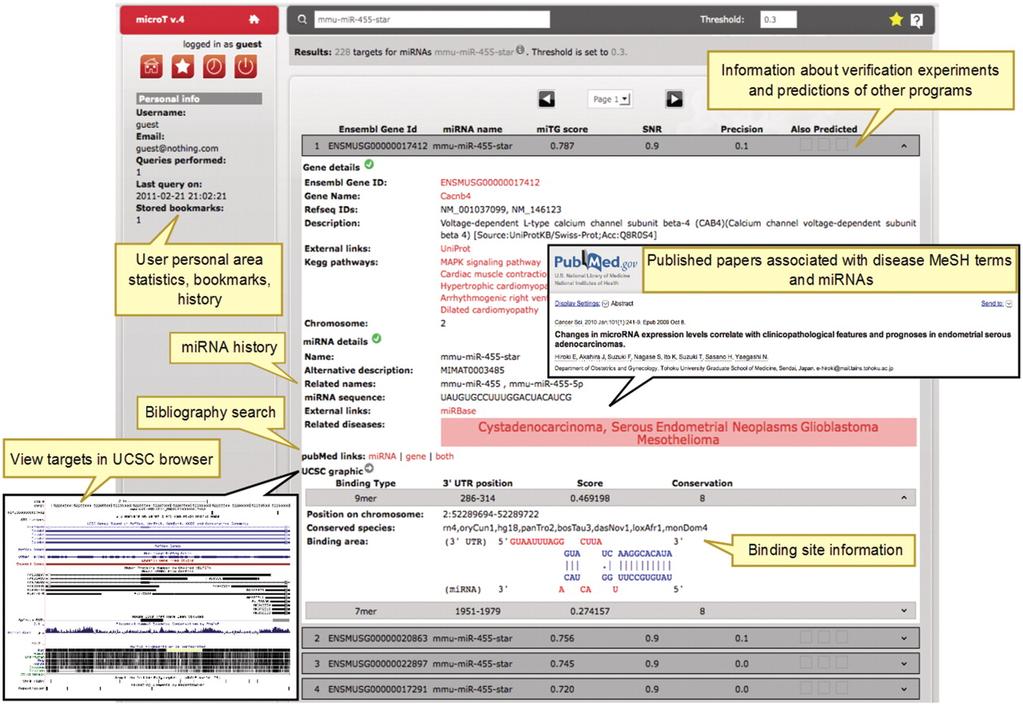1023x706 pixels.
Task: Click the Ensembl Gene Id column header
Action: point(378,129)
